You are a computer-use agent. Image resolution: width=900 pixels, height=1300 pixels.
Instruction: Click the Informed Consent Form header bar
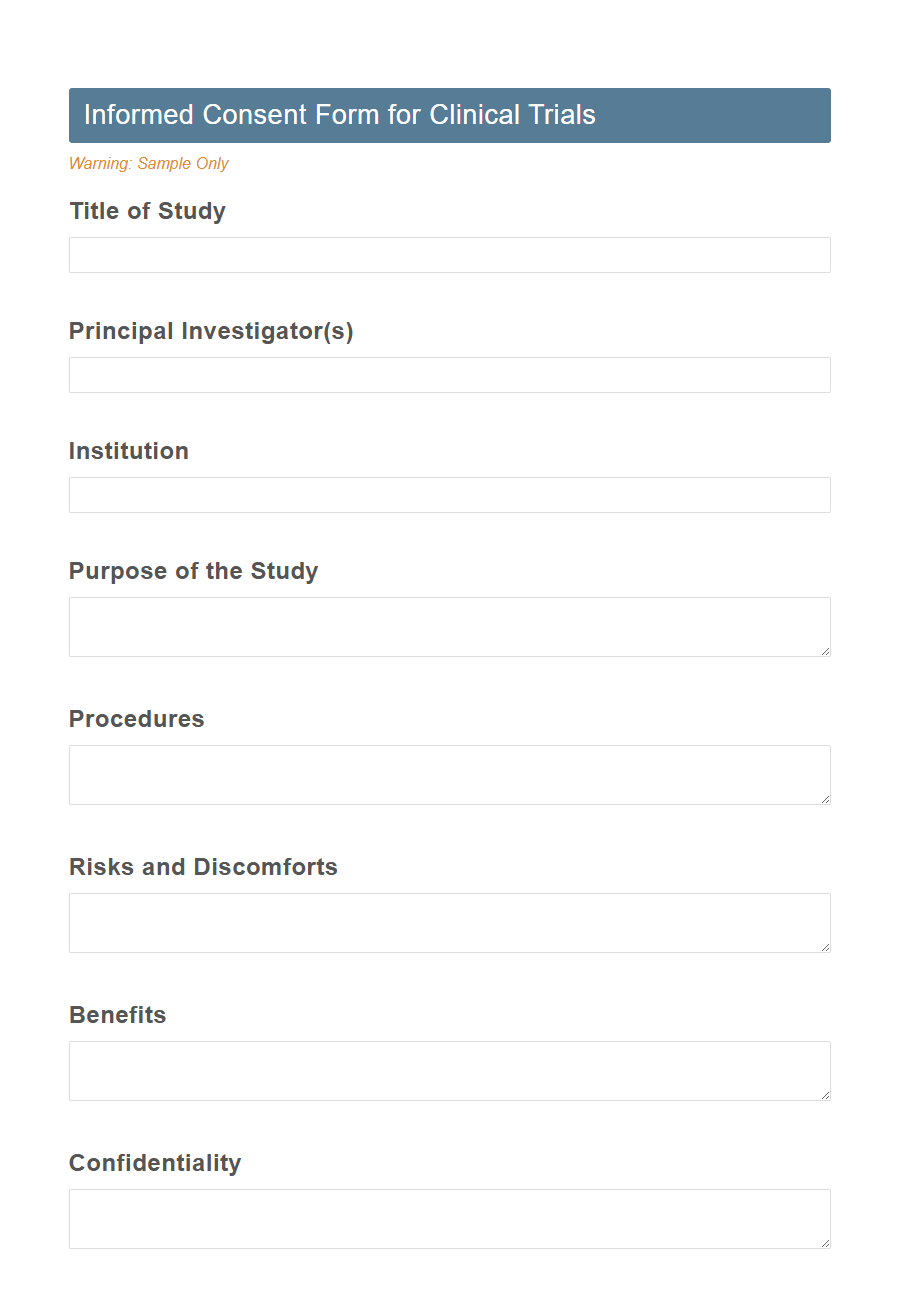pyautogui.click(x=449, y=115)
